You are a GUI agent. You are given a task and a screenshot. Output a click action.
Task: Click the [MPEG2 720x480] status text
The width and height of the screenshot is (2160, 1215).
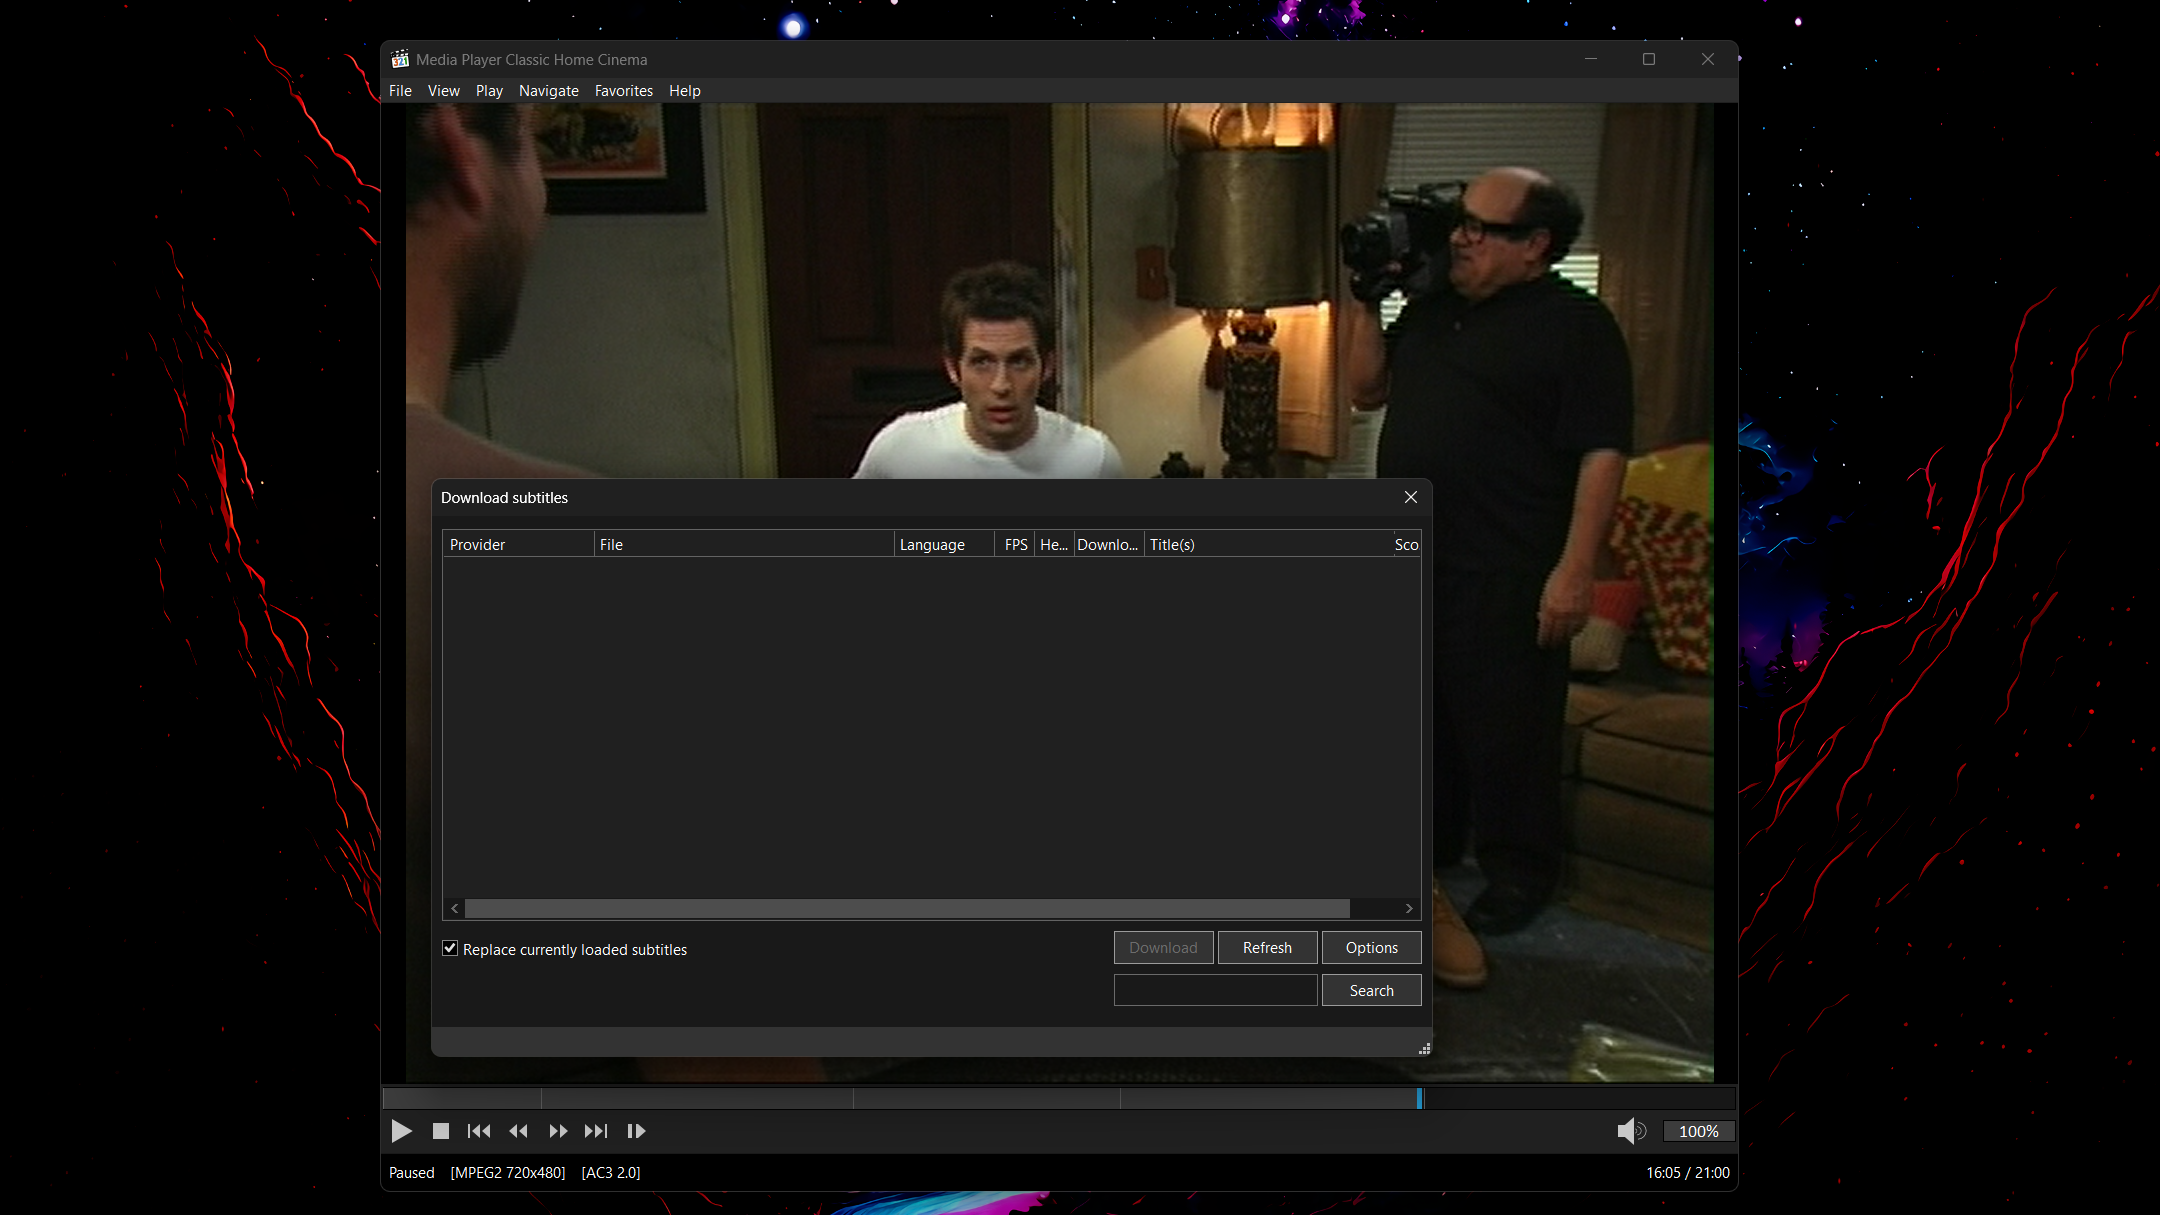coord(508,1172)
